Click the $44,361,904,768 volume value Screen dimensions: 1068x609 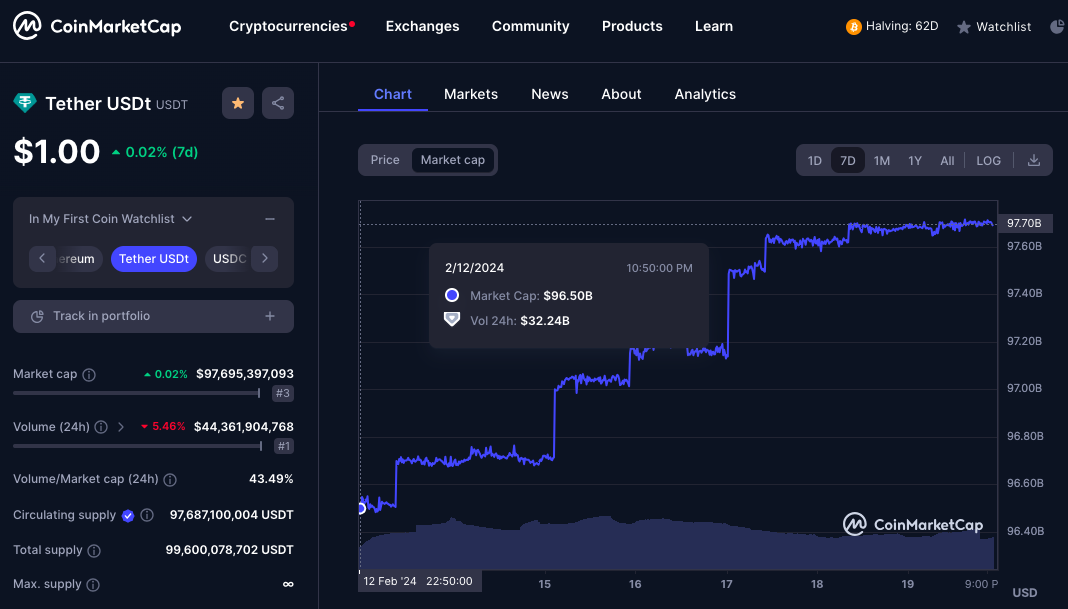(244, 427)
